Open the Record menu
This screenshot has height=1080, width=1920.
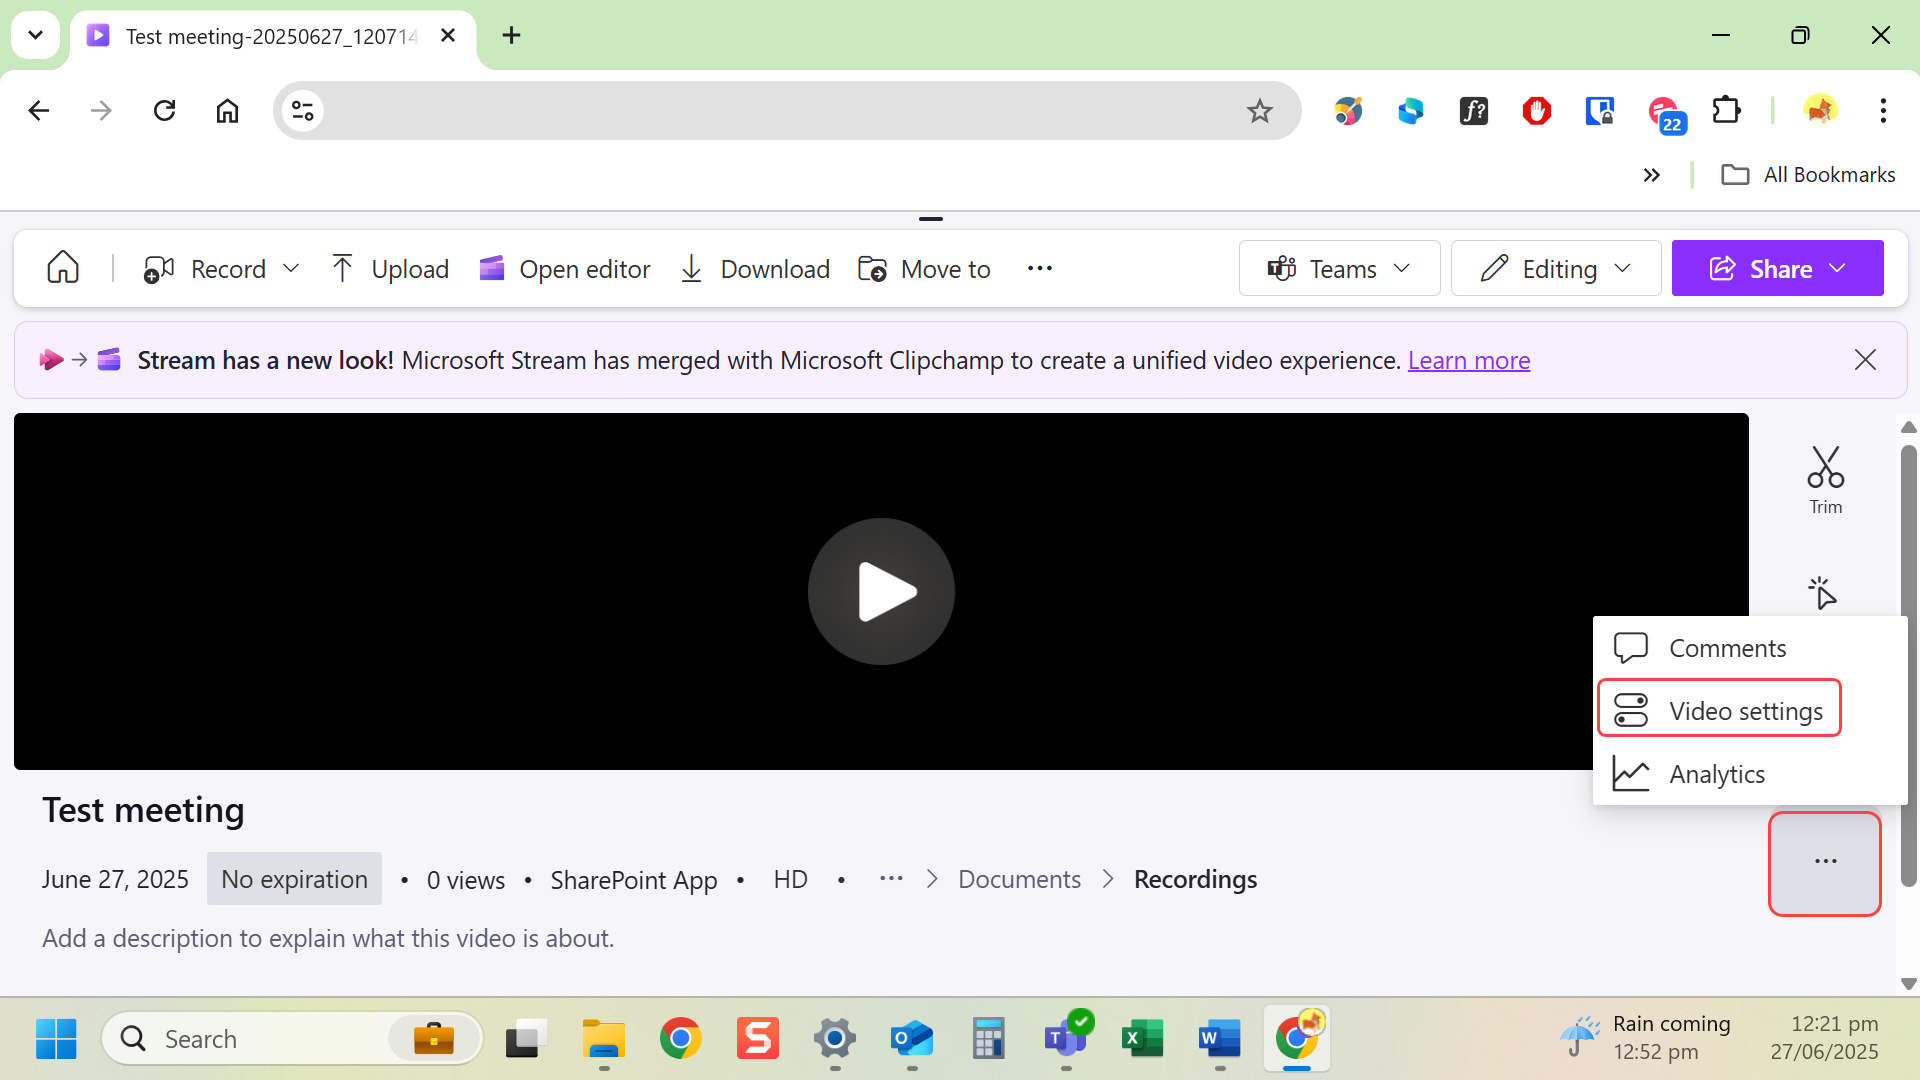221,268
